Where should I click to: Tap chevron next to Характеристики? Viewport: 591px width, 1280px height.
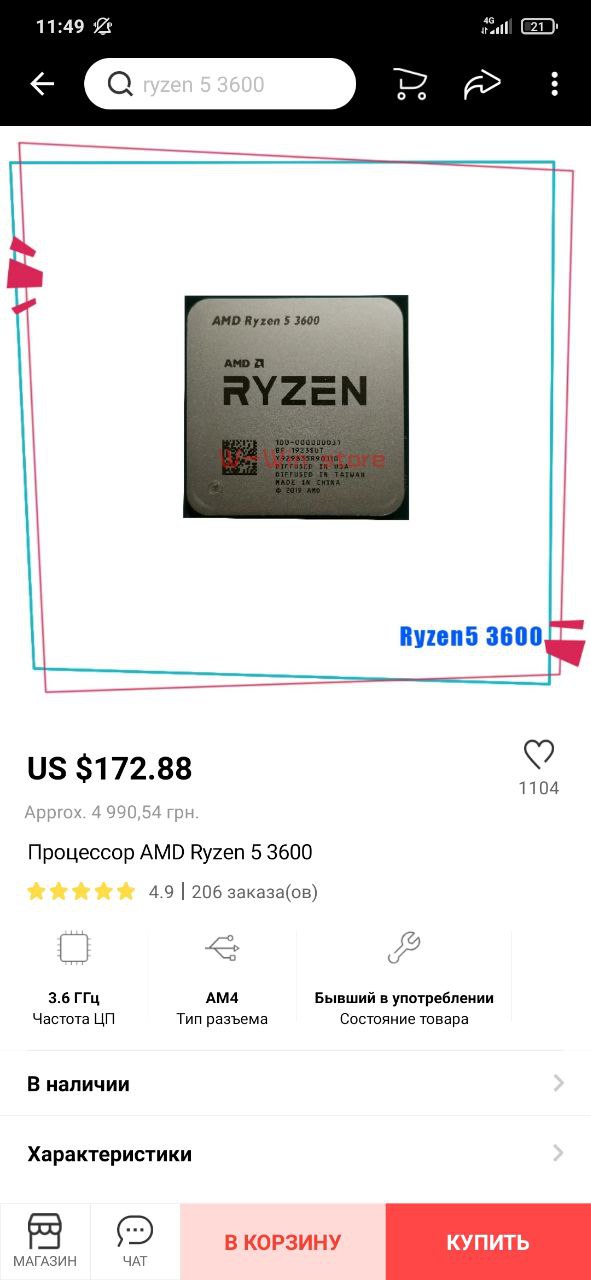[x=558, y=1154]
